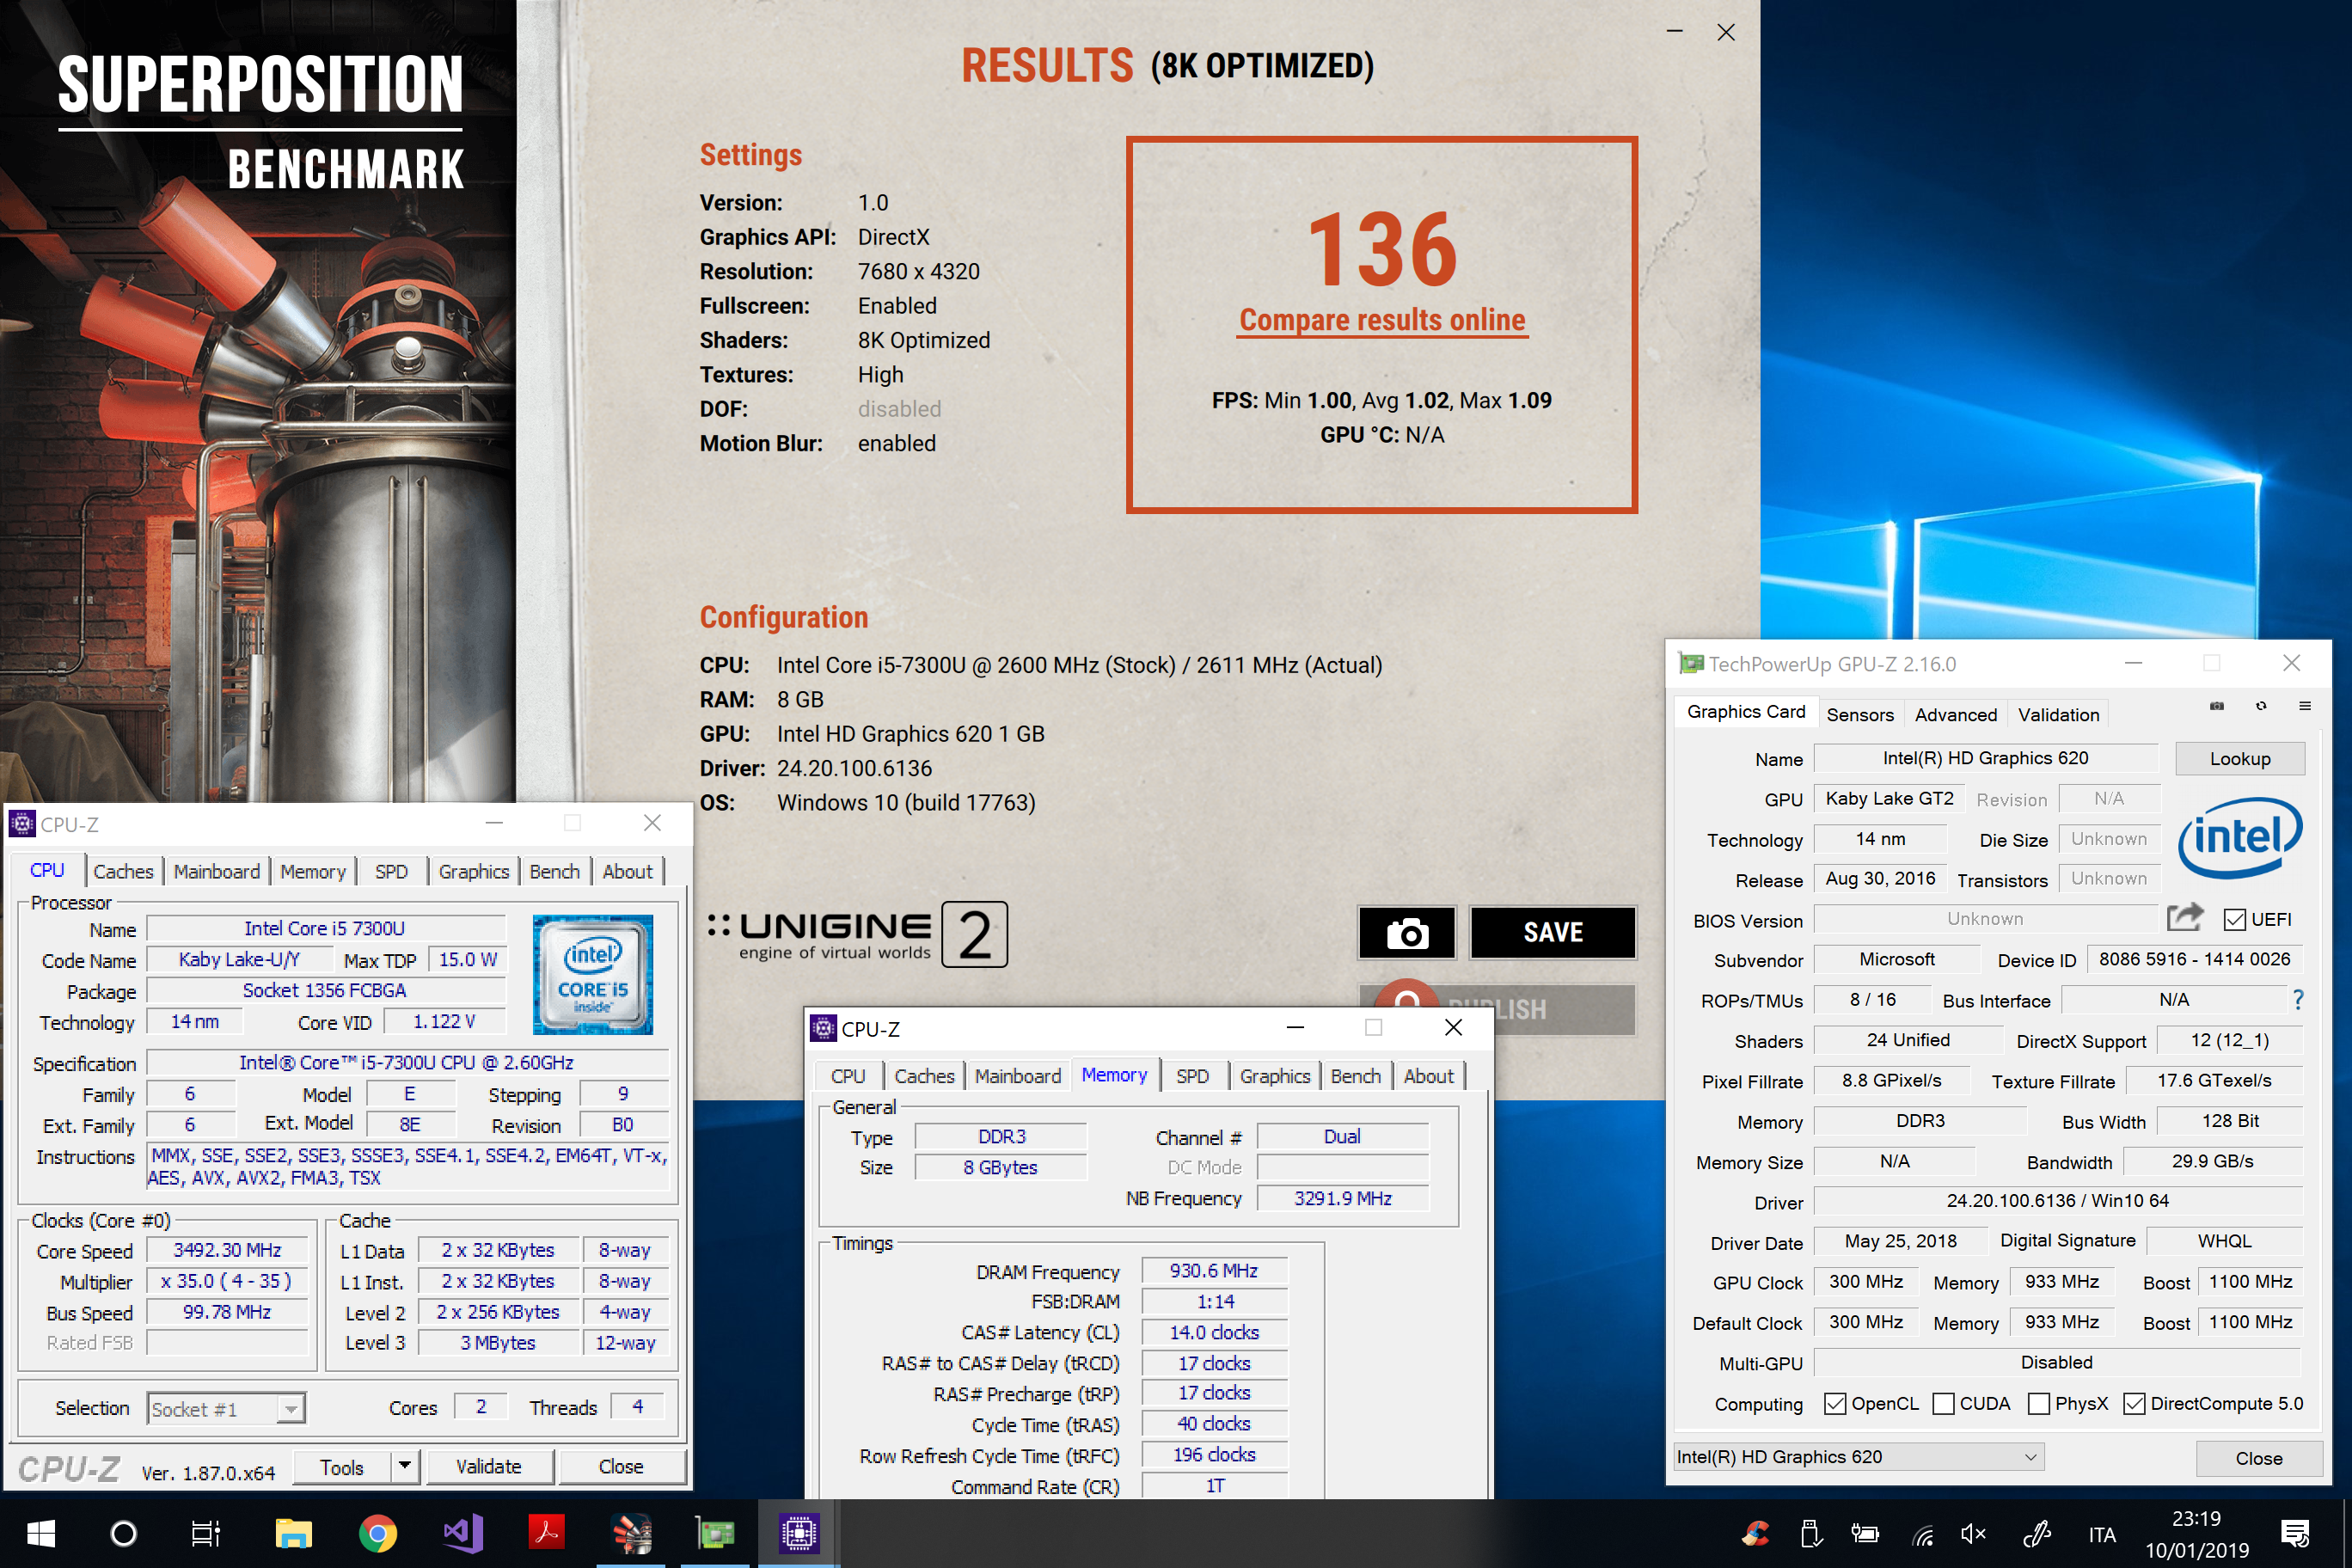
Task: Toggle the OpenCL checkbox
Action: [x=1835, y=1404]
